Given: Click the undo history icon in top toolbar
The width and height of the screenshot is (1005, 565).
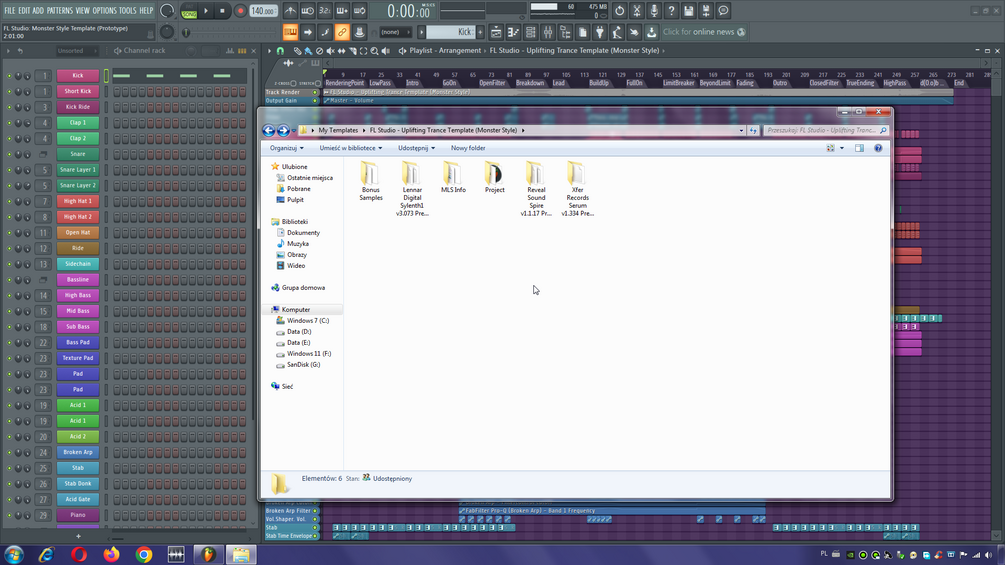Looking at the screenshot, I should (x=619, y=11).
